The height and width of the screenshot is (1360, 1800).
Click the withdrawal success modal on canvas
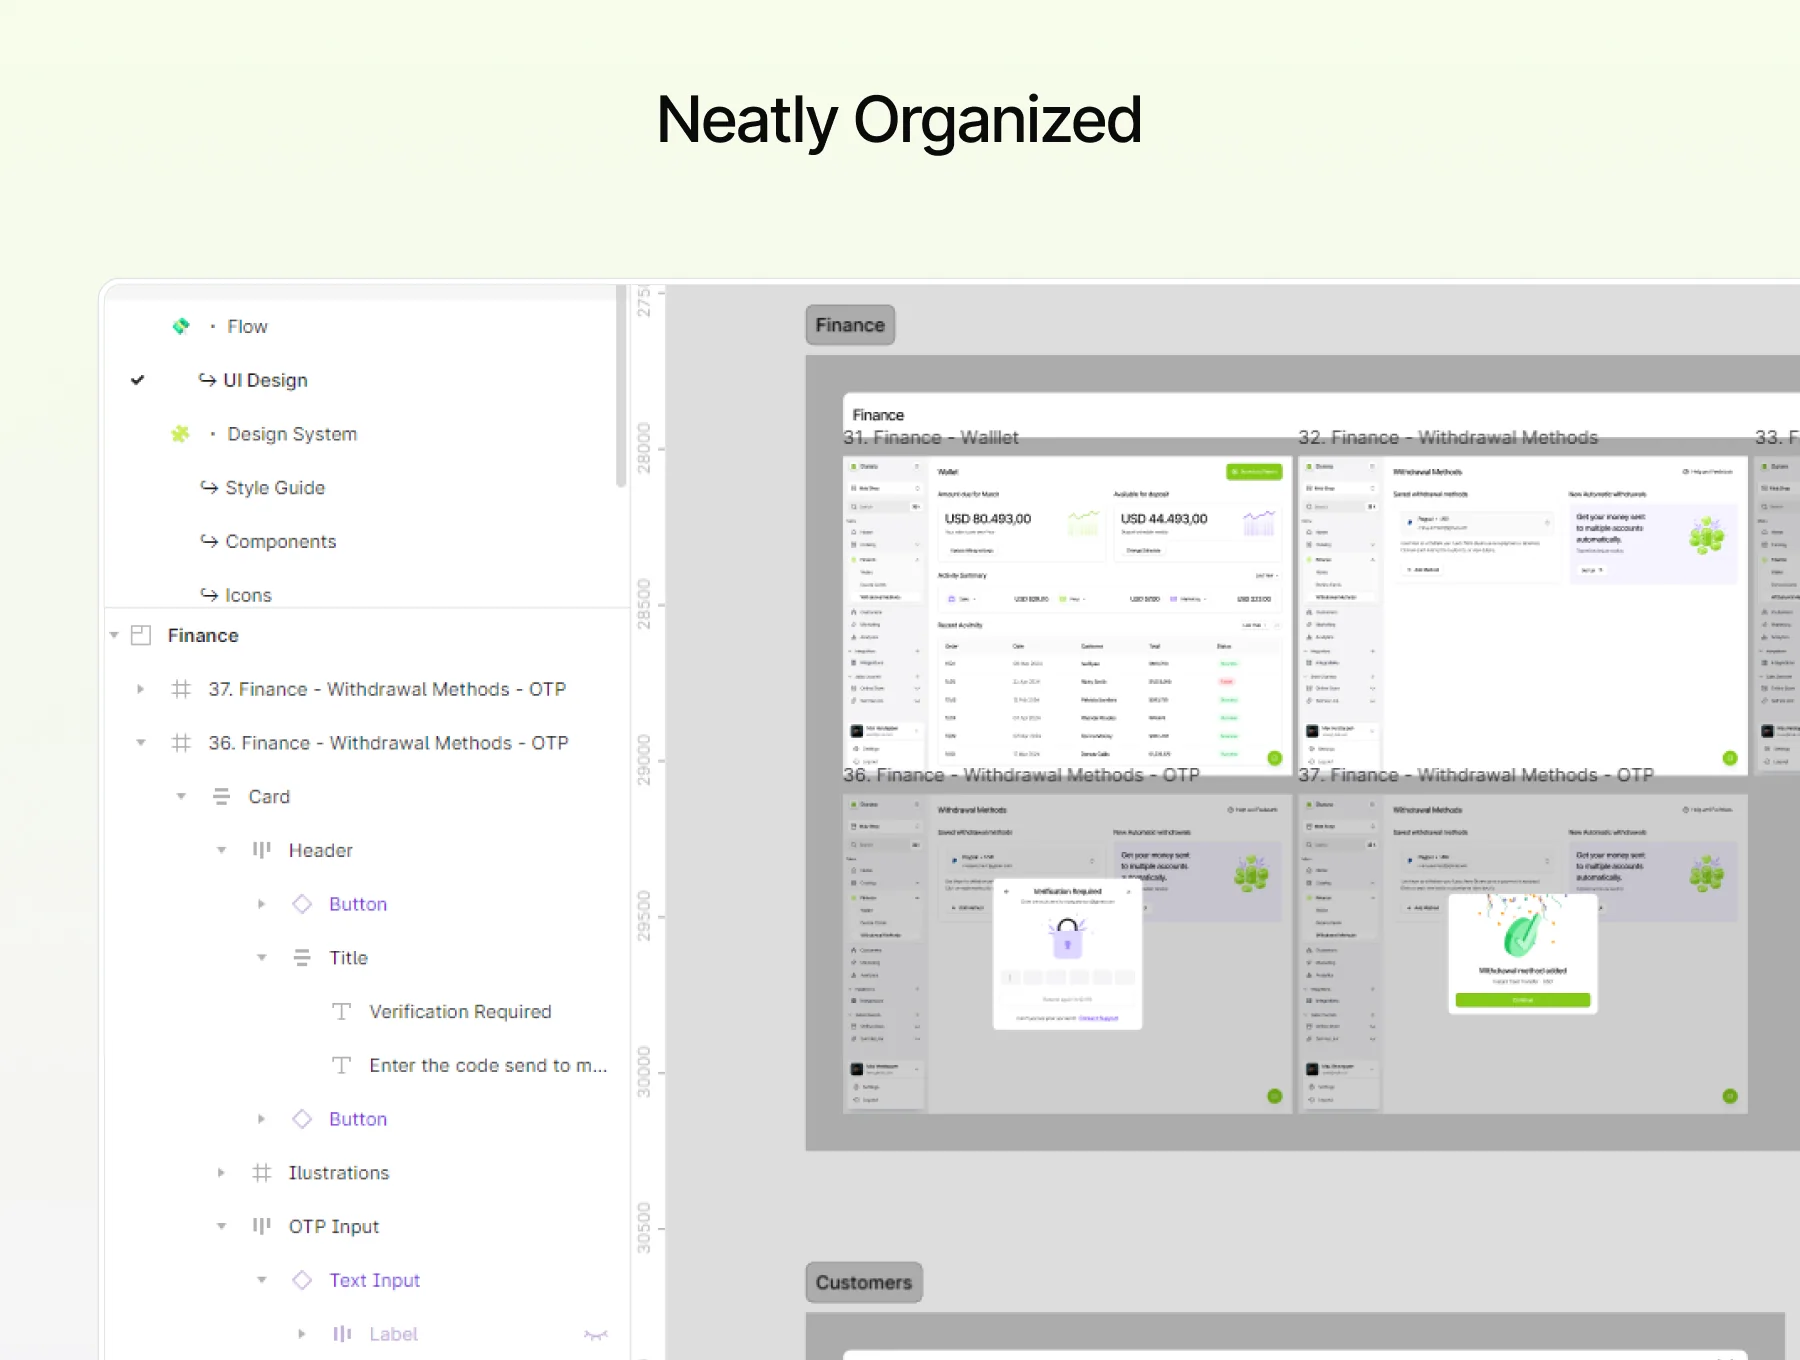point(1523,954)
